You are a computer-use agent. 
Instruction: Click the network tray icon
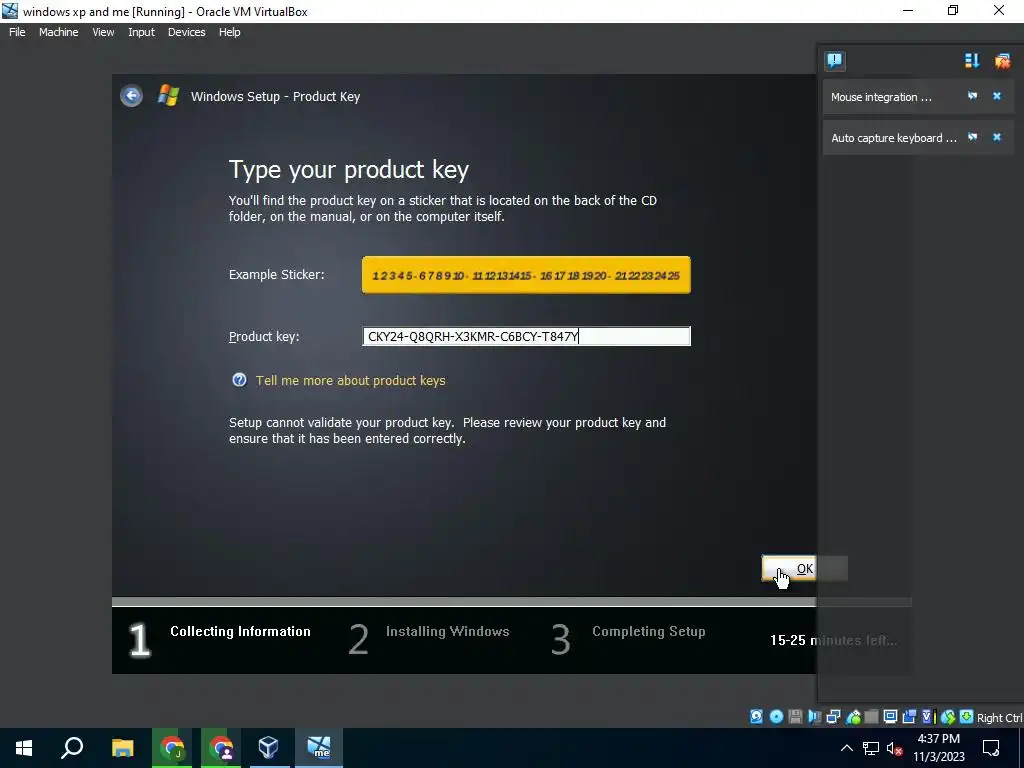coord(871,748)
